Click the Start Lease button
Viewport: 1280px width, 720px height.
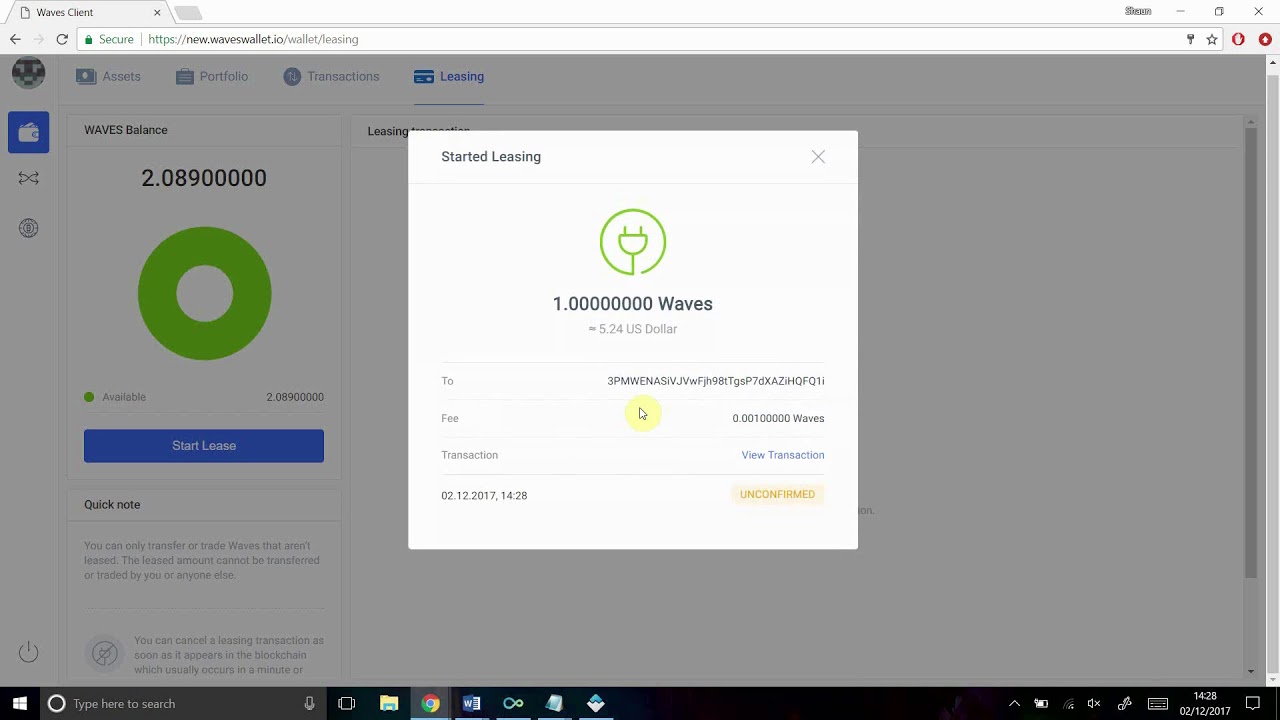[x=204, y=446]
